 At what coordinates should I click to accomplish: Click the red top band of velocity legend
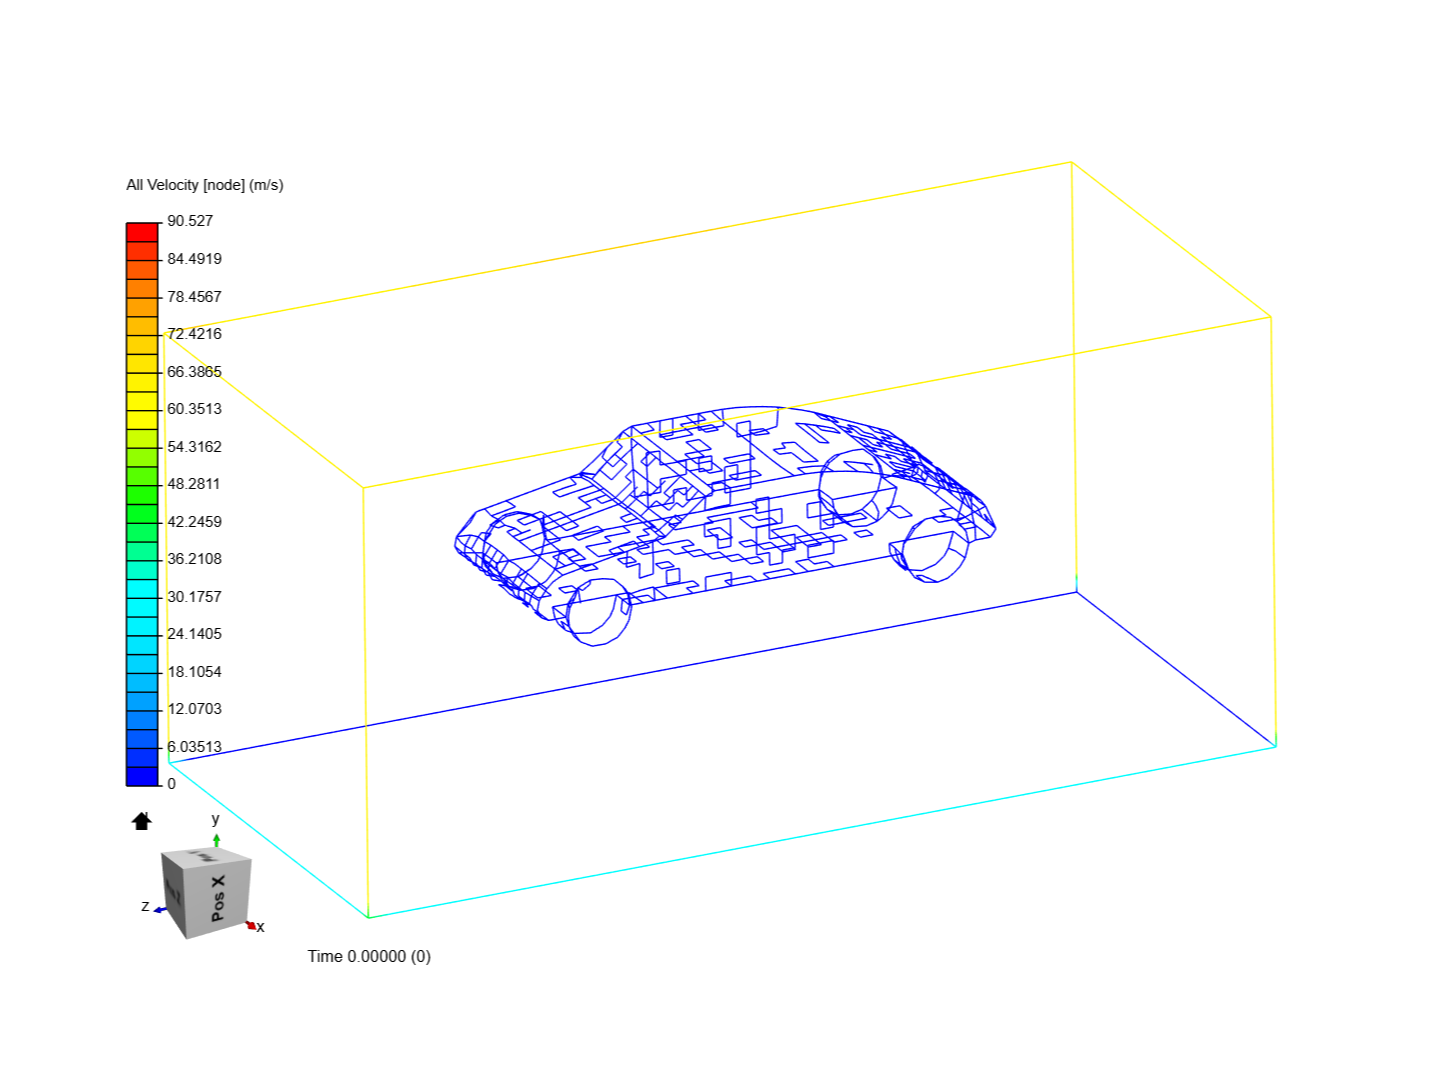(x=142, y=232)
